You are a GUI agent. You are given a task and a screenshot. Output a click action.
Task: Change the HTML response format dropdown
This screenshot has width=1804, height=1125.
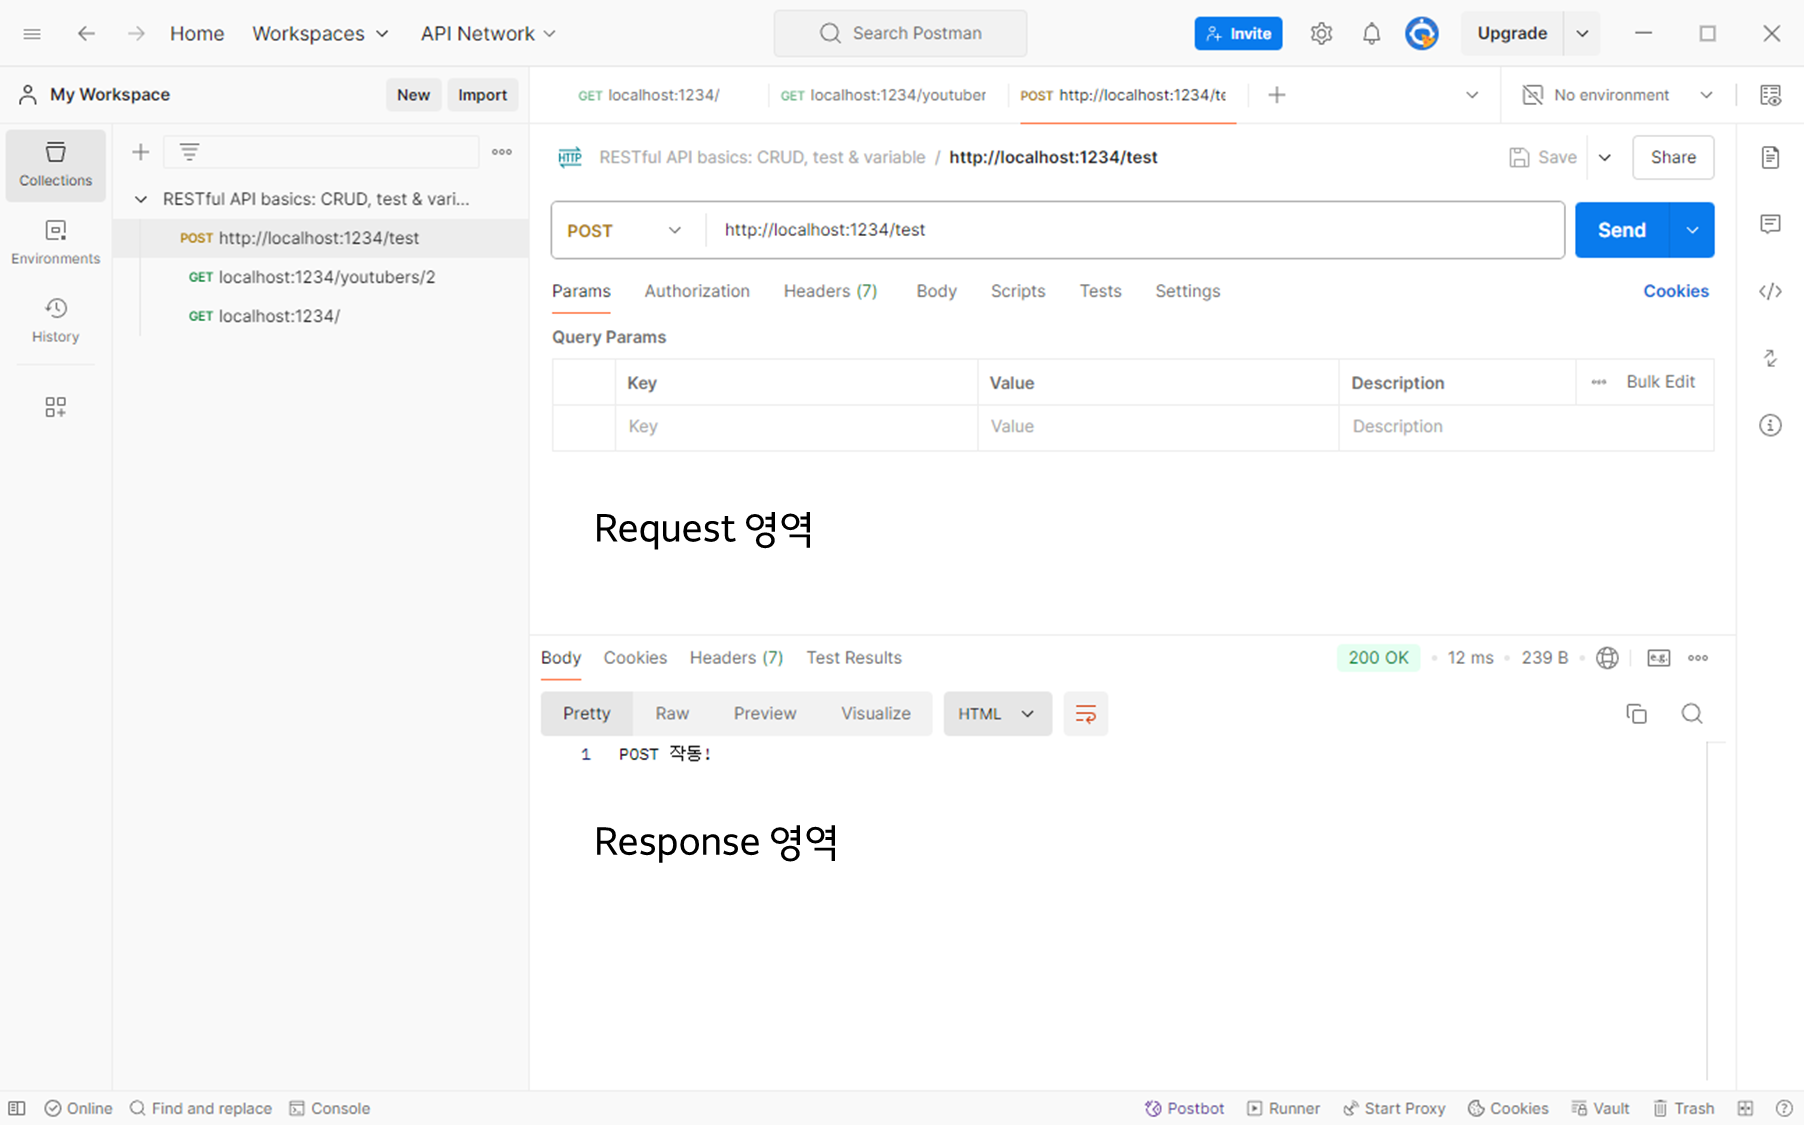(x=997, y=714)
